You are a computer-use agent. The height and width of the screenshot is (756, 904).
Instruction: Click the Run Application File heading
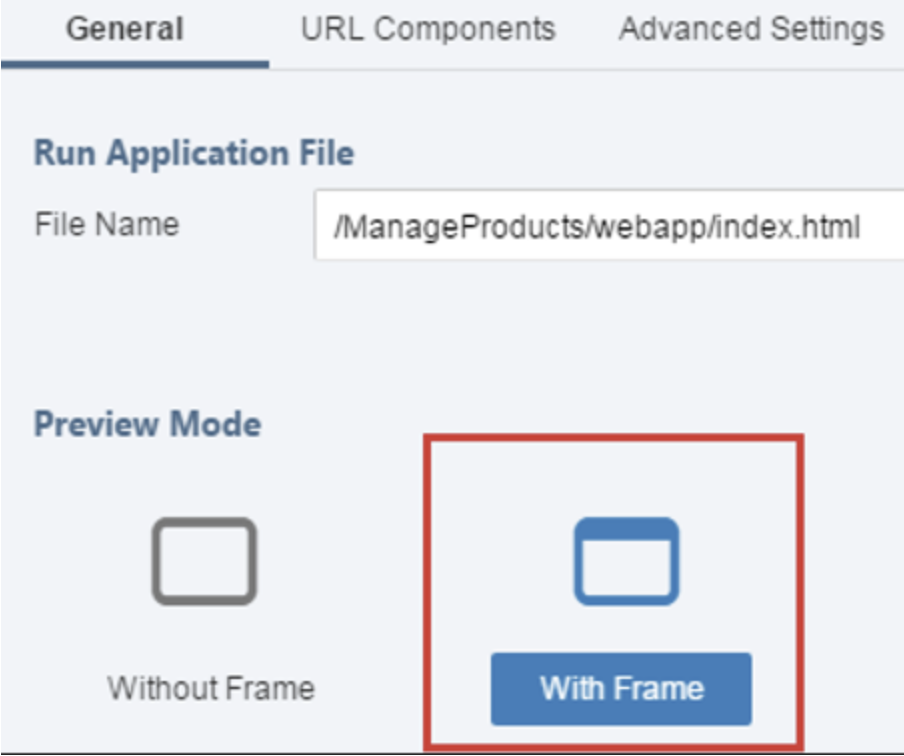click(x=194, y=153)
